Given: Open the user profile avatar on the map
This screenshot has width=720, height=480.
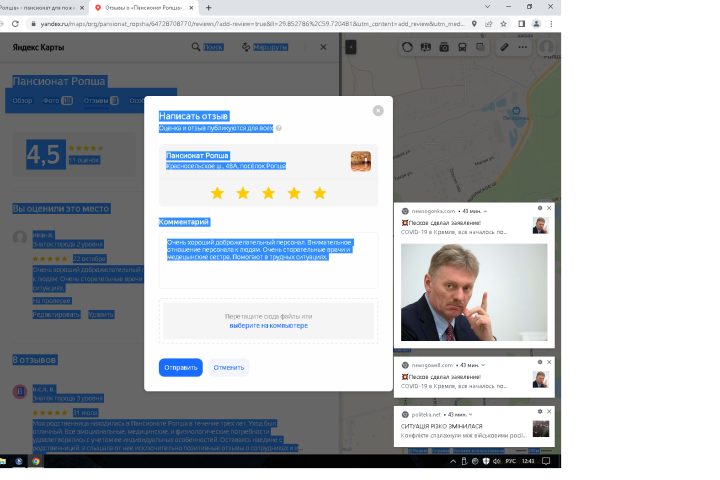Looking at the screenshot, I should (x=546, y=47).
